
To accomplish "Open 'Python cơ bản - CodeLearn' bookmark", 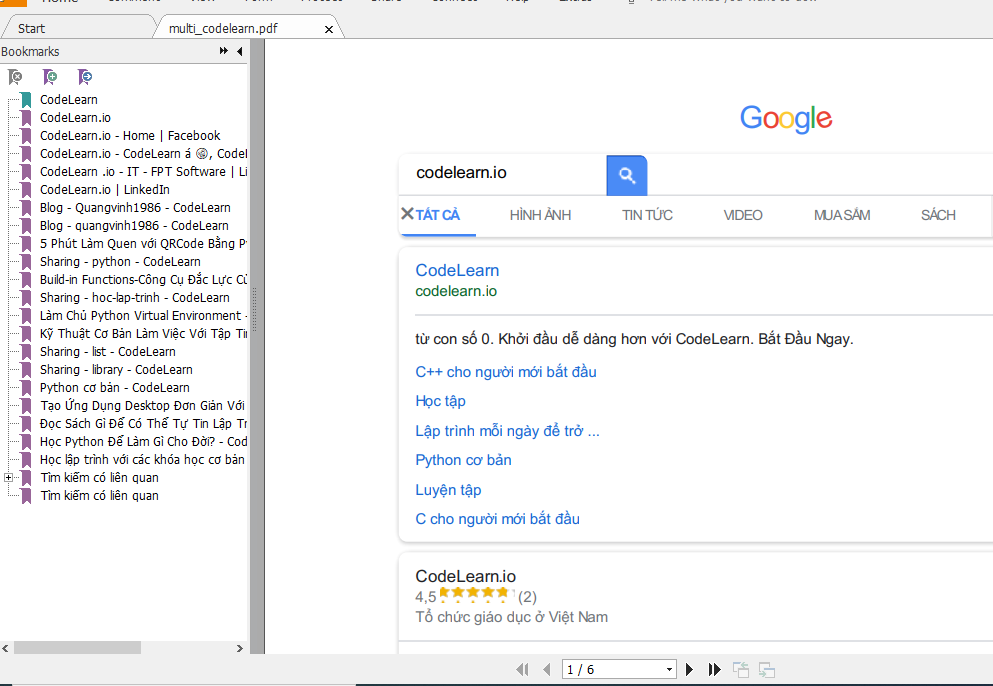I will coord(114,388).
